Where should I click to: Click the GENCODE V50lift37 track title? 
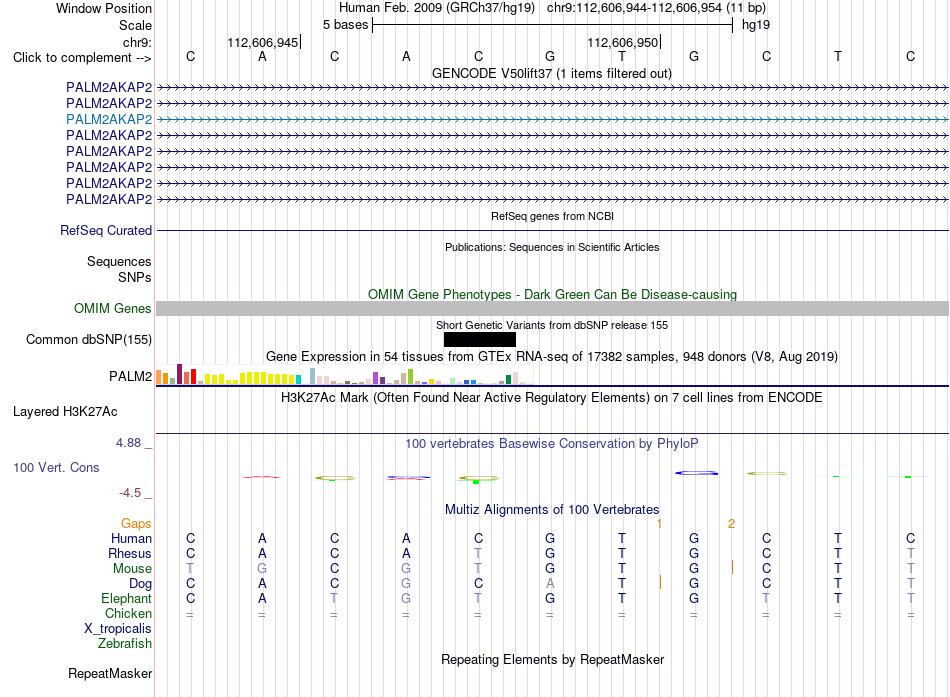tap(552, 73)
